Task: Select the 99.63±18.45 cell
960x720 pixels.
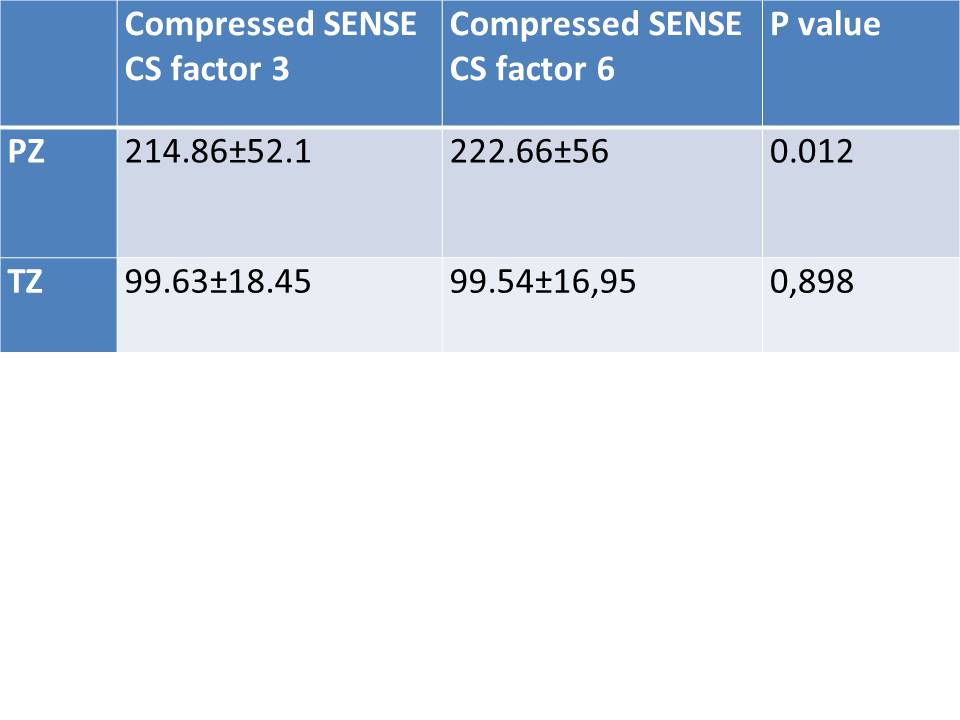Action: tap(218, 282)
